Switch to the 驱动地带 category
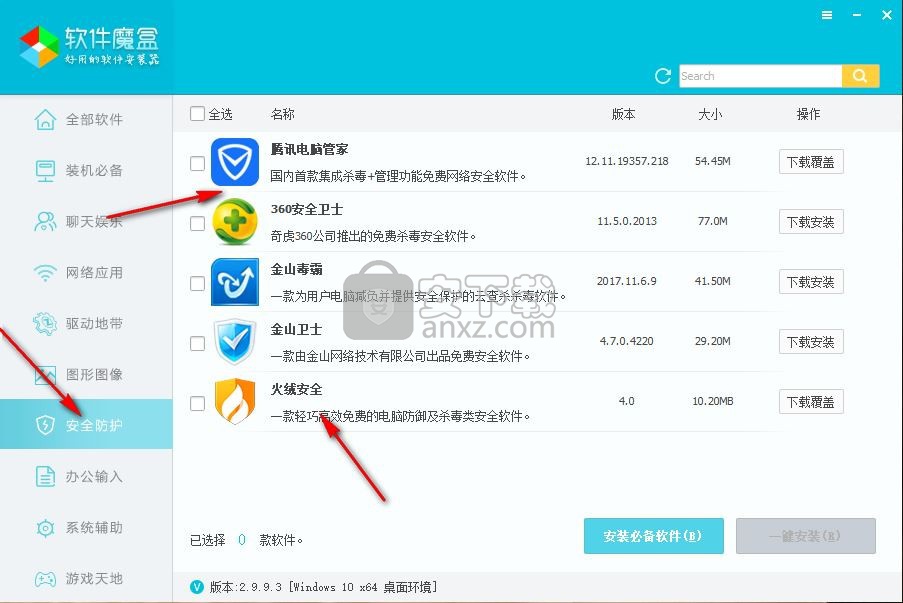903x603 pixels. coord(86,324)
